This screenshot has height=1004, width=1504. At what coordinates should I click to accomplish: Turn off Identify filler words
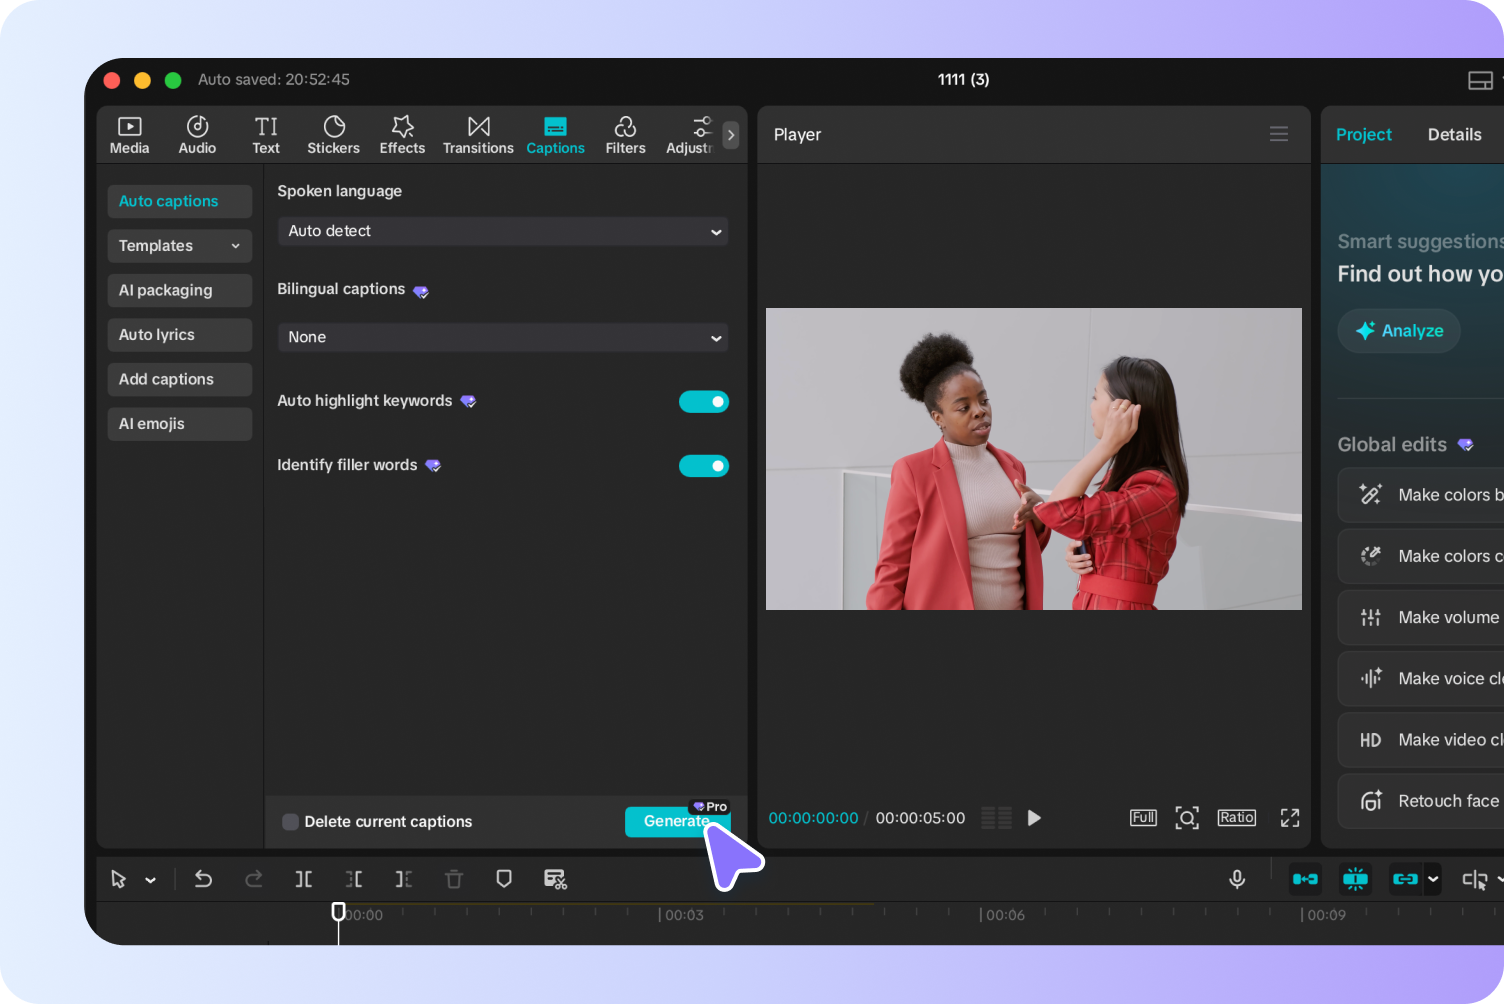pos(704,465)
